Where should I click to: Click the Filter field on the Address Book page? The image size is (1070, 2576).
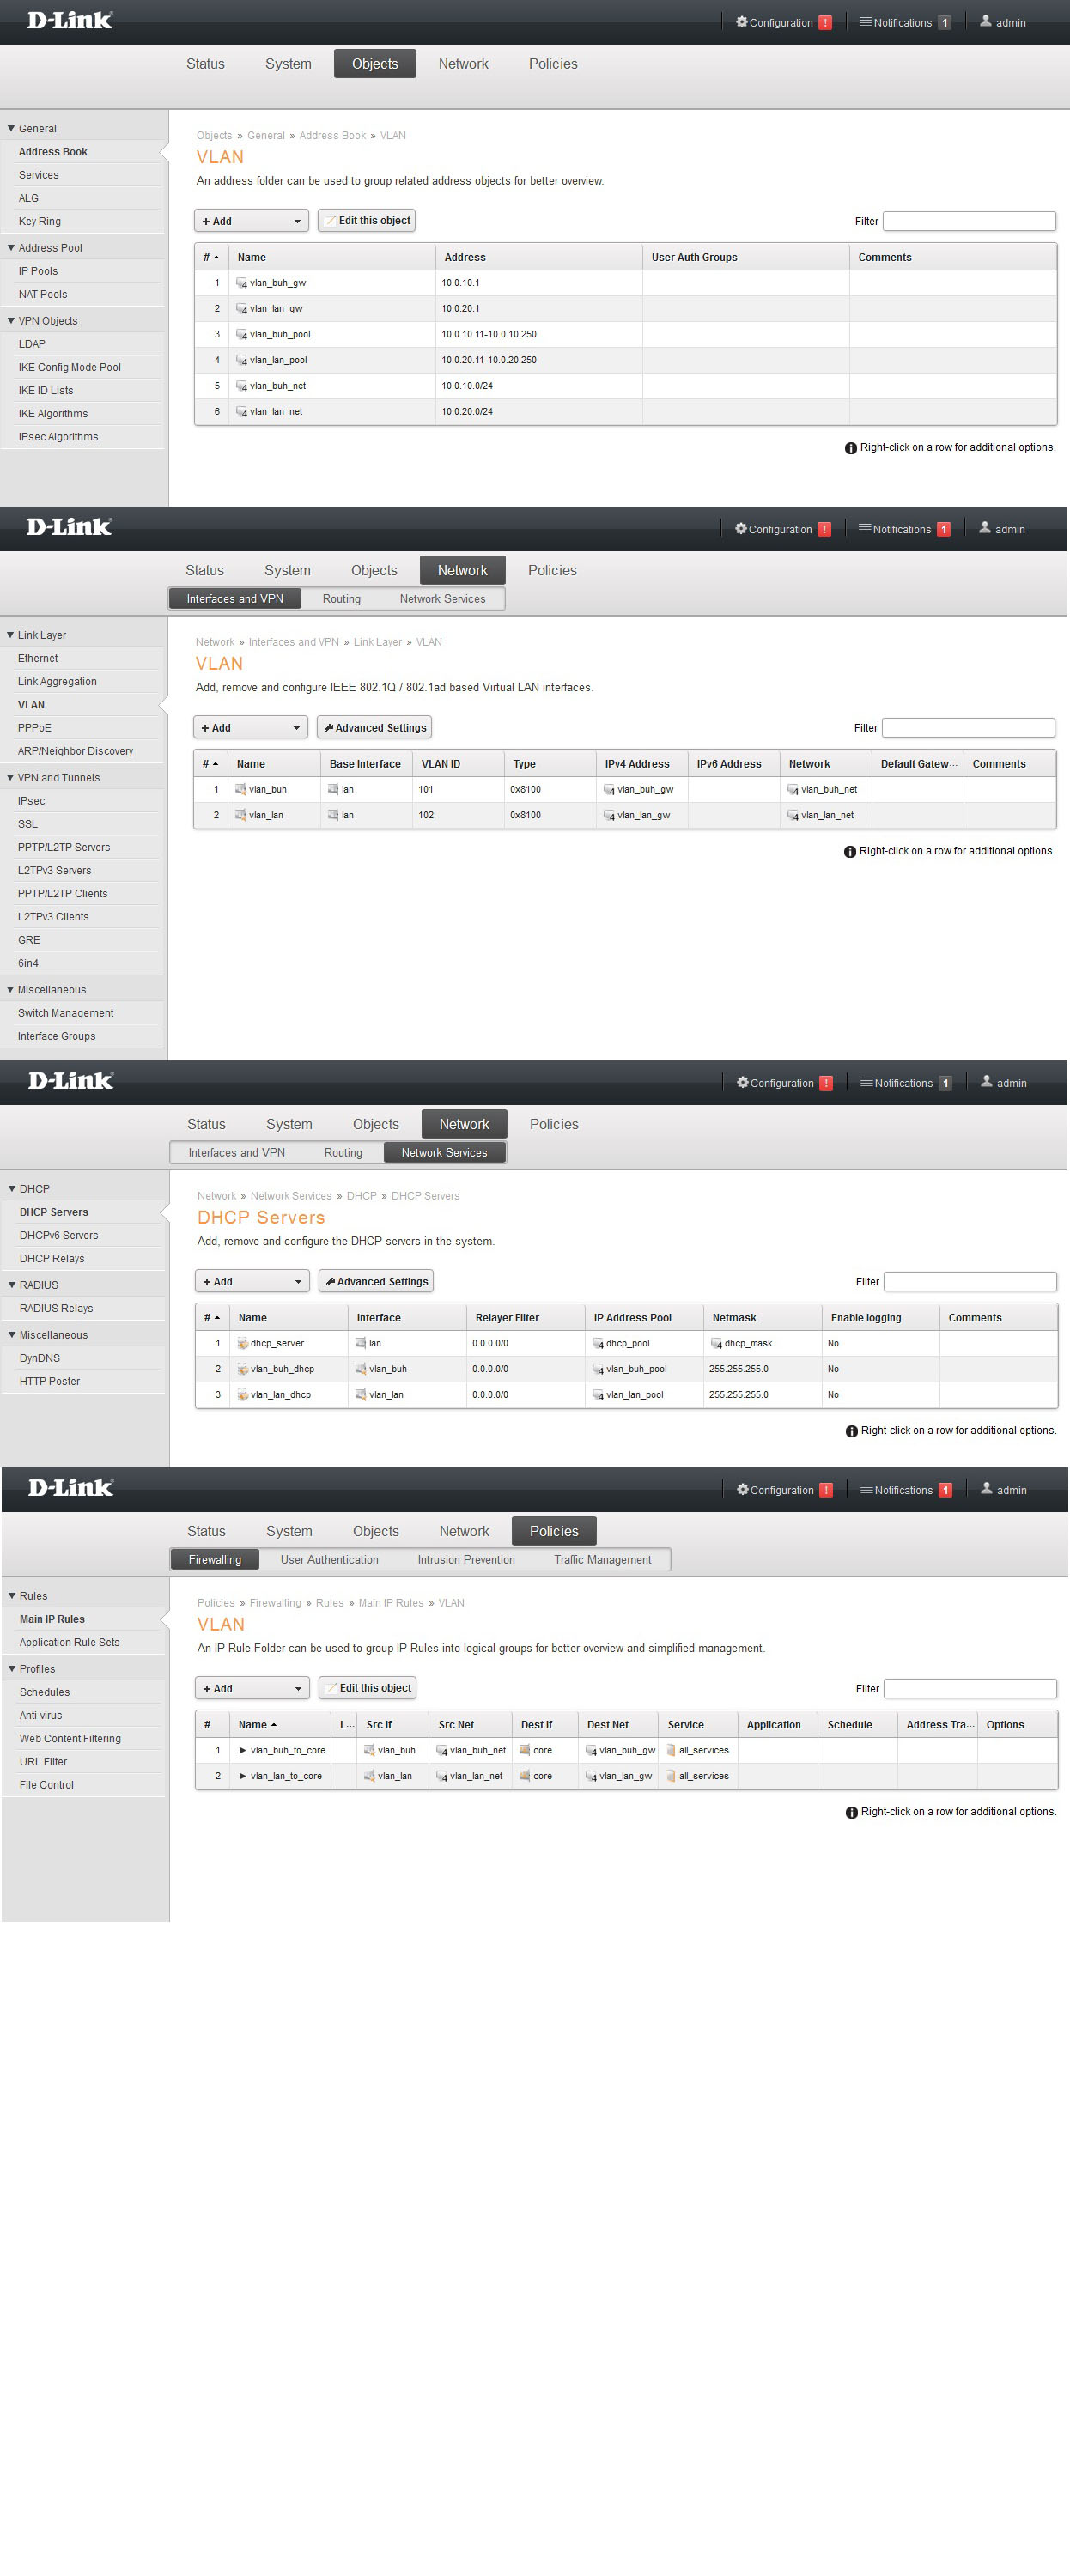point(969,221)
